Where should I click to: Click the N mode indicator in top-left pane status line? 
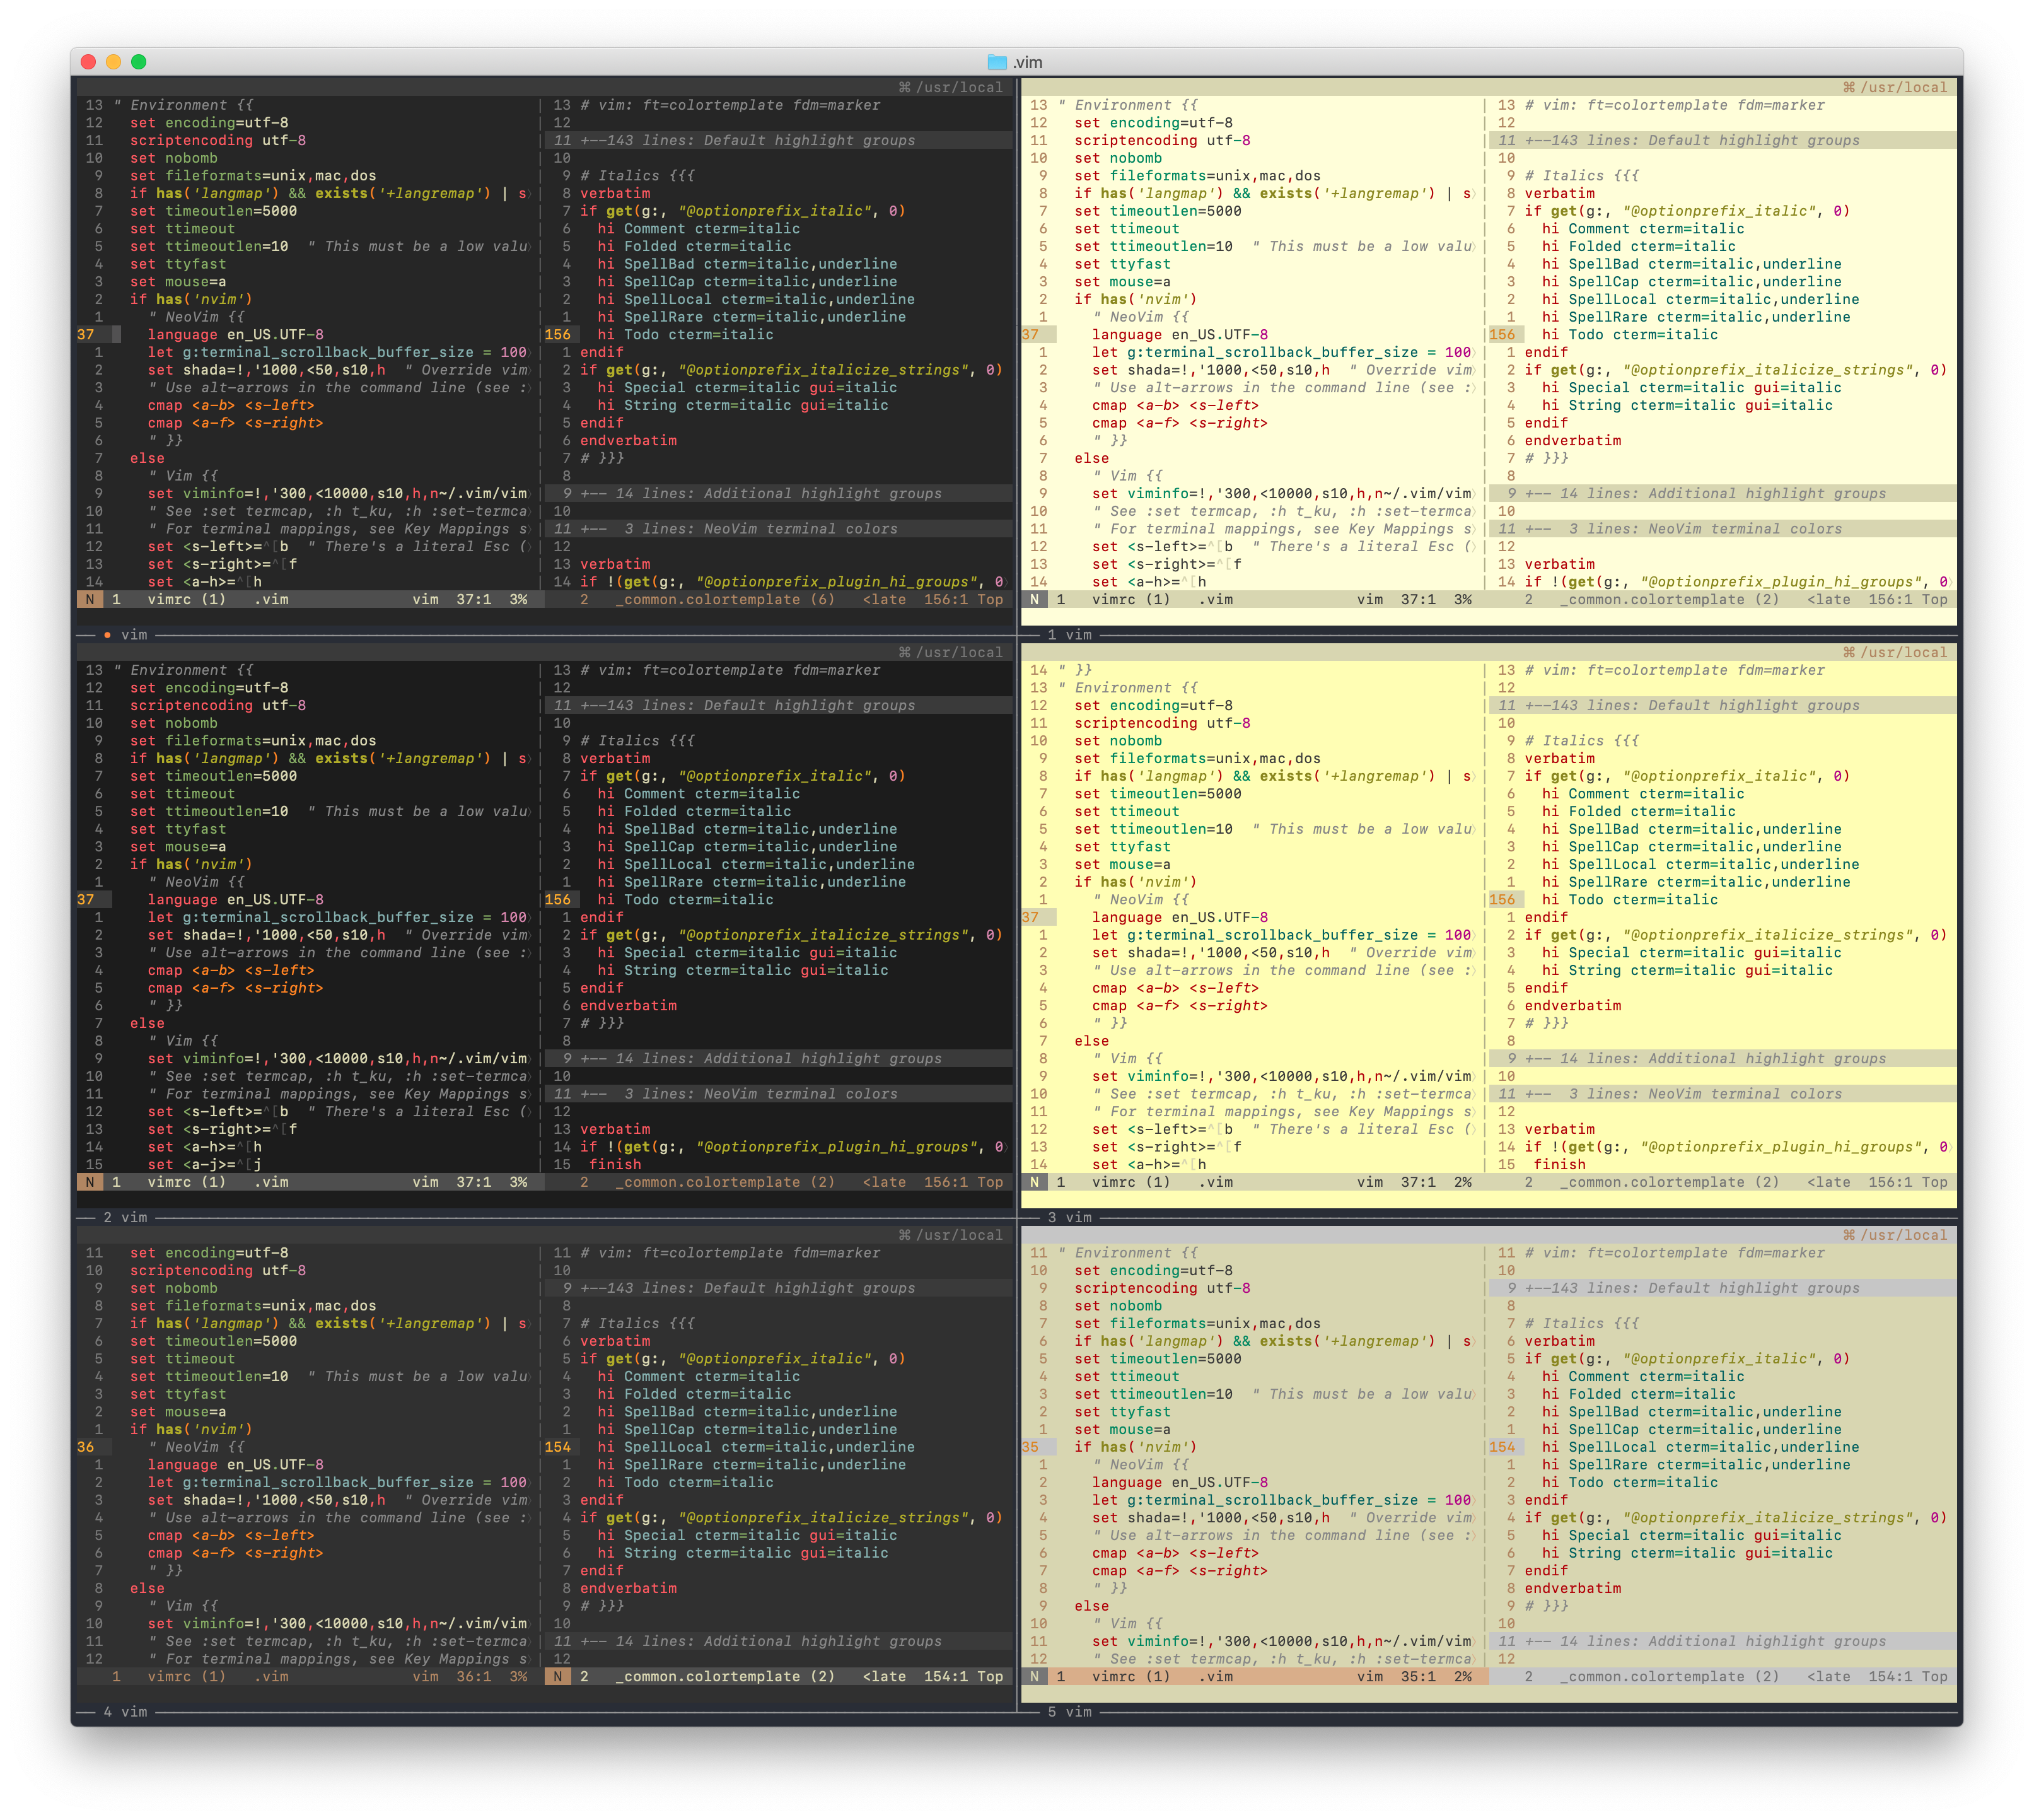[x=90, y=600]
